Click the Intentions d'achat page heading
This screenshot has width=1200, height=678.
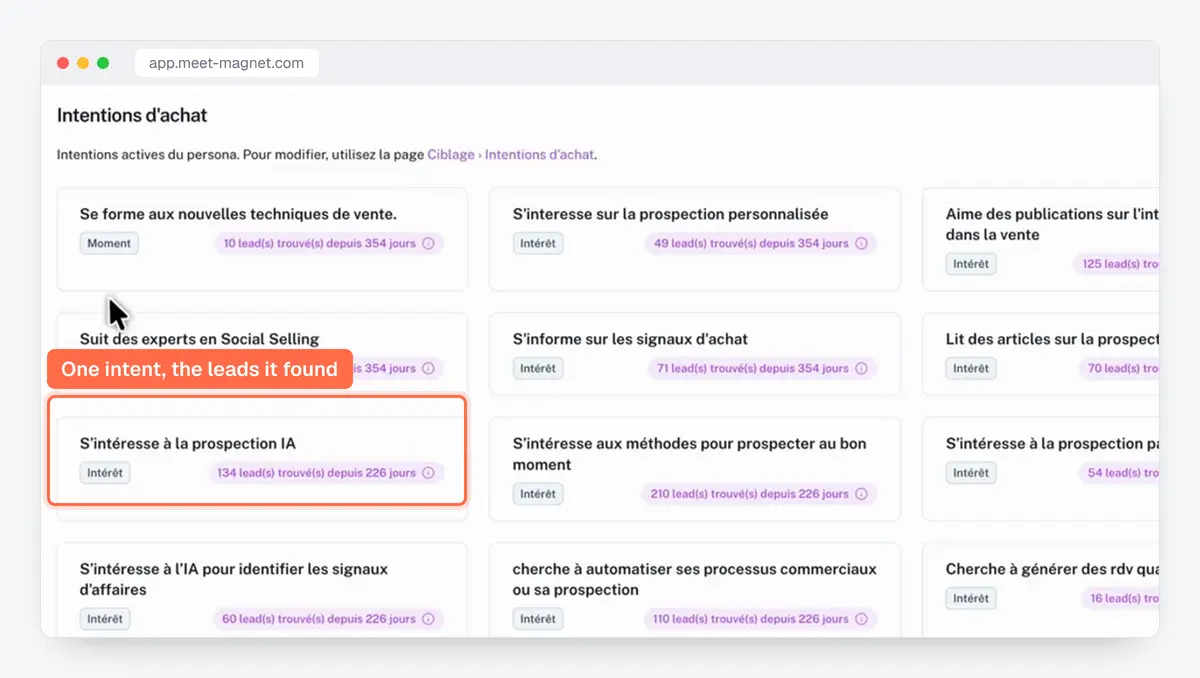[132, 115]
